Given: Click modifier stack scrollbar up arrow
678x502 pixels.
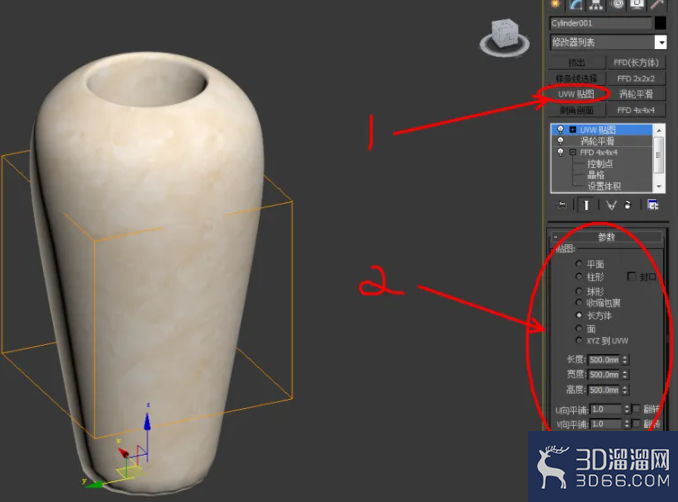Looking at the screenshot, I should [x=659, y=130].
